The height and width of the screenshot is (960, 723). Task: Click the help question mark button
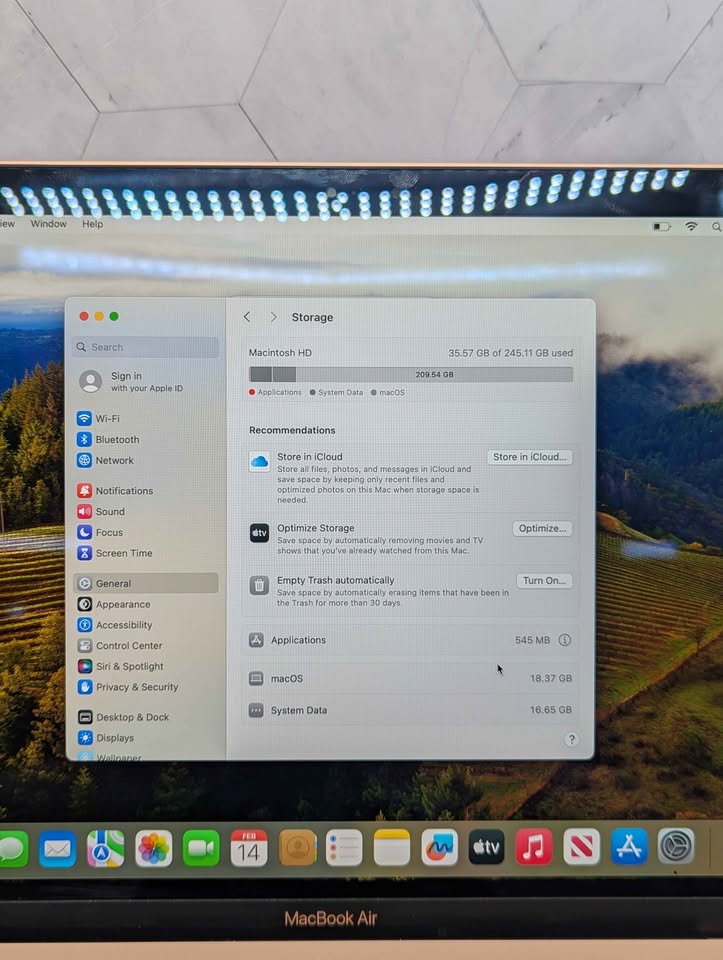pyautogui.click(x=571, y=740)
